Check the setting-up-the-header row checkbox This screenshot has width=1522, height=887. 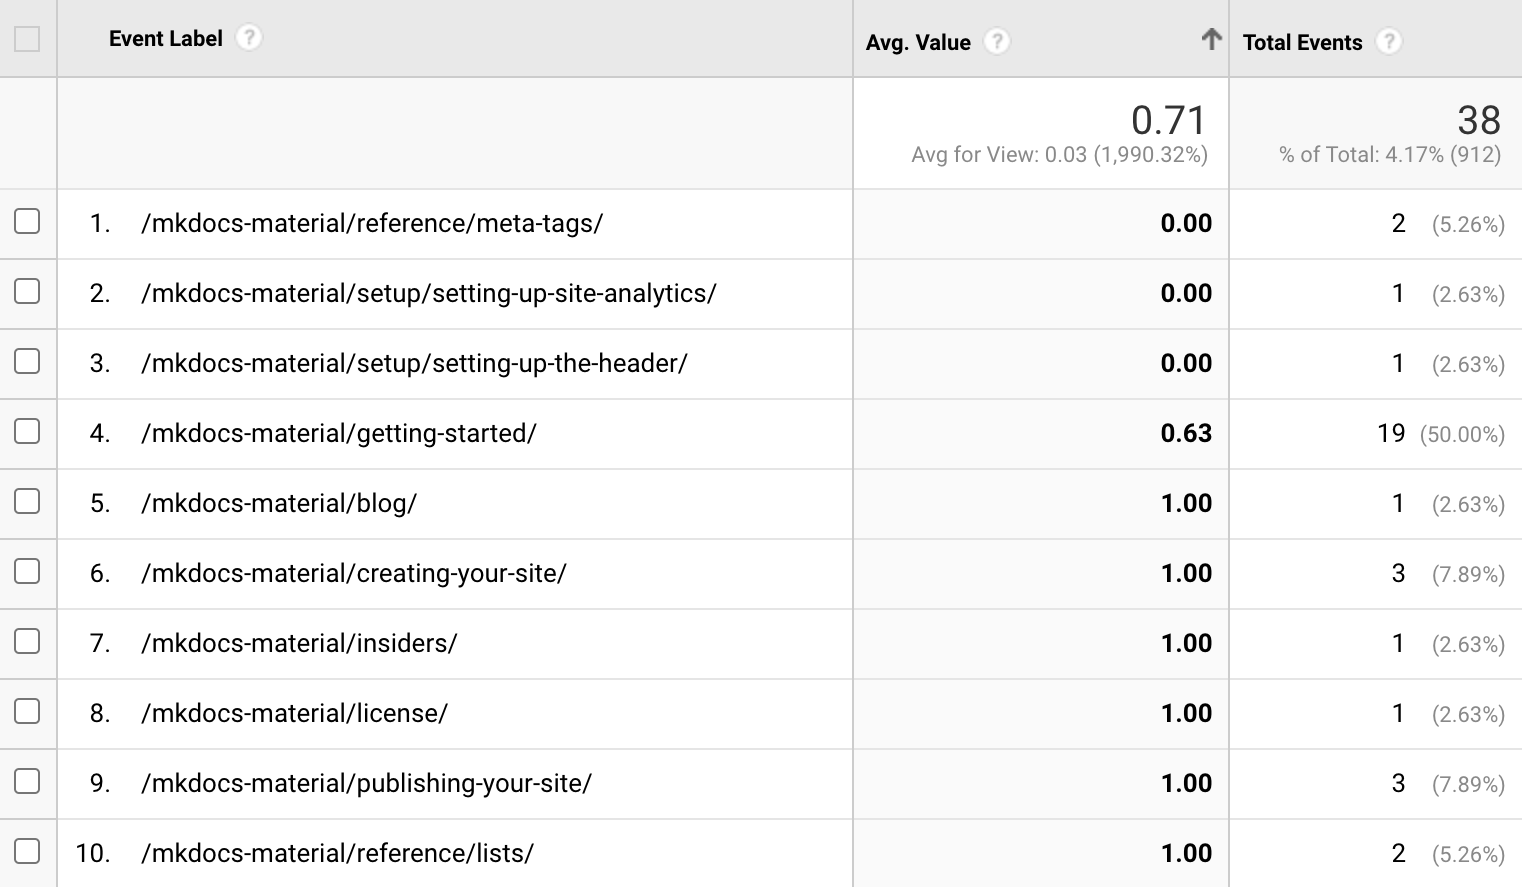pyautogui.click(x=27, y=363)
